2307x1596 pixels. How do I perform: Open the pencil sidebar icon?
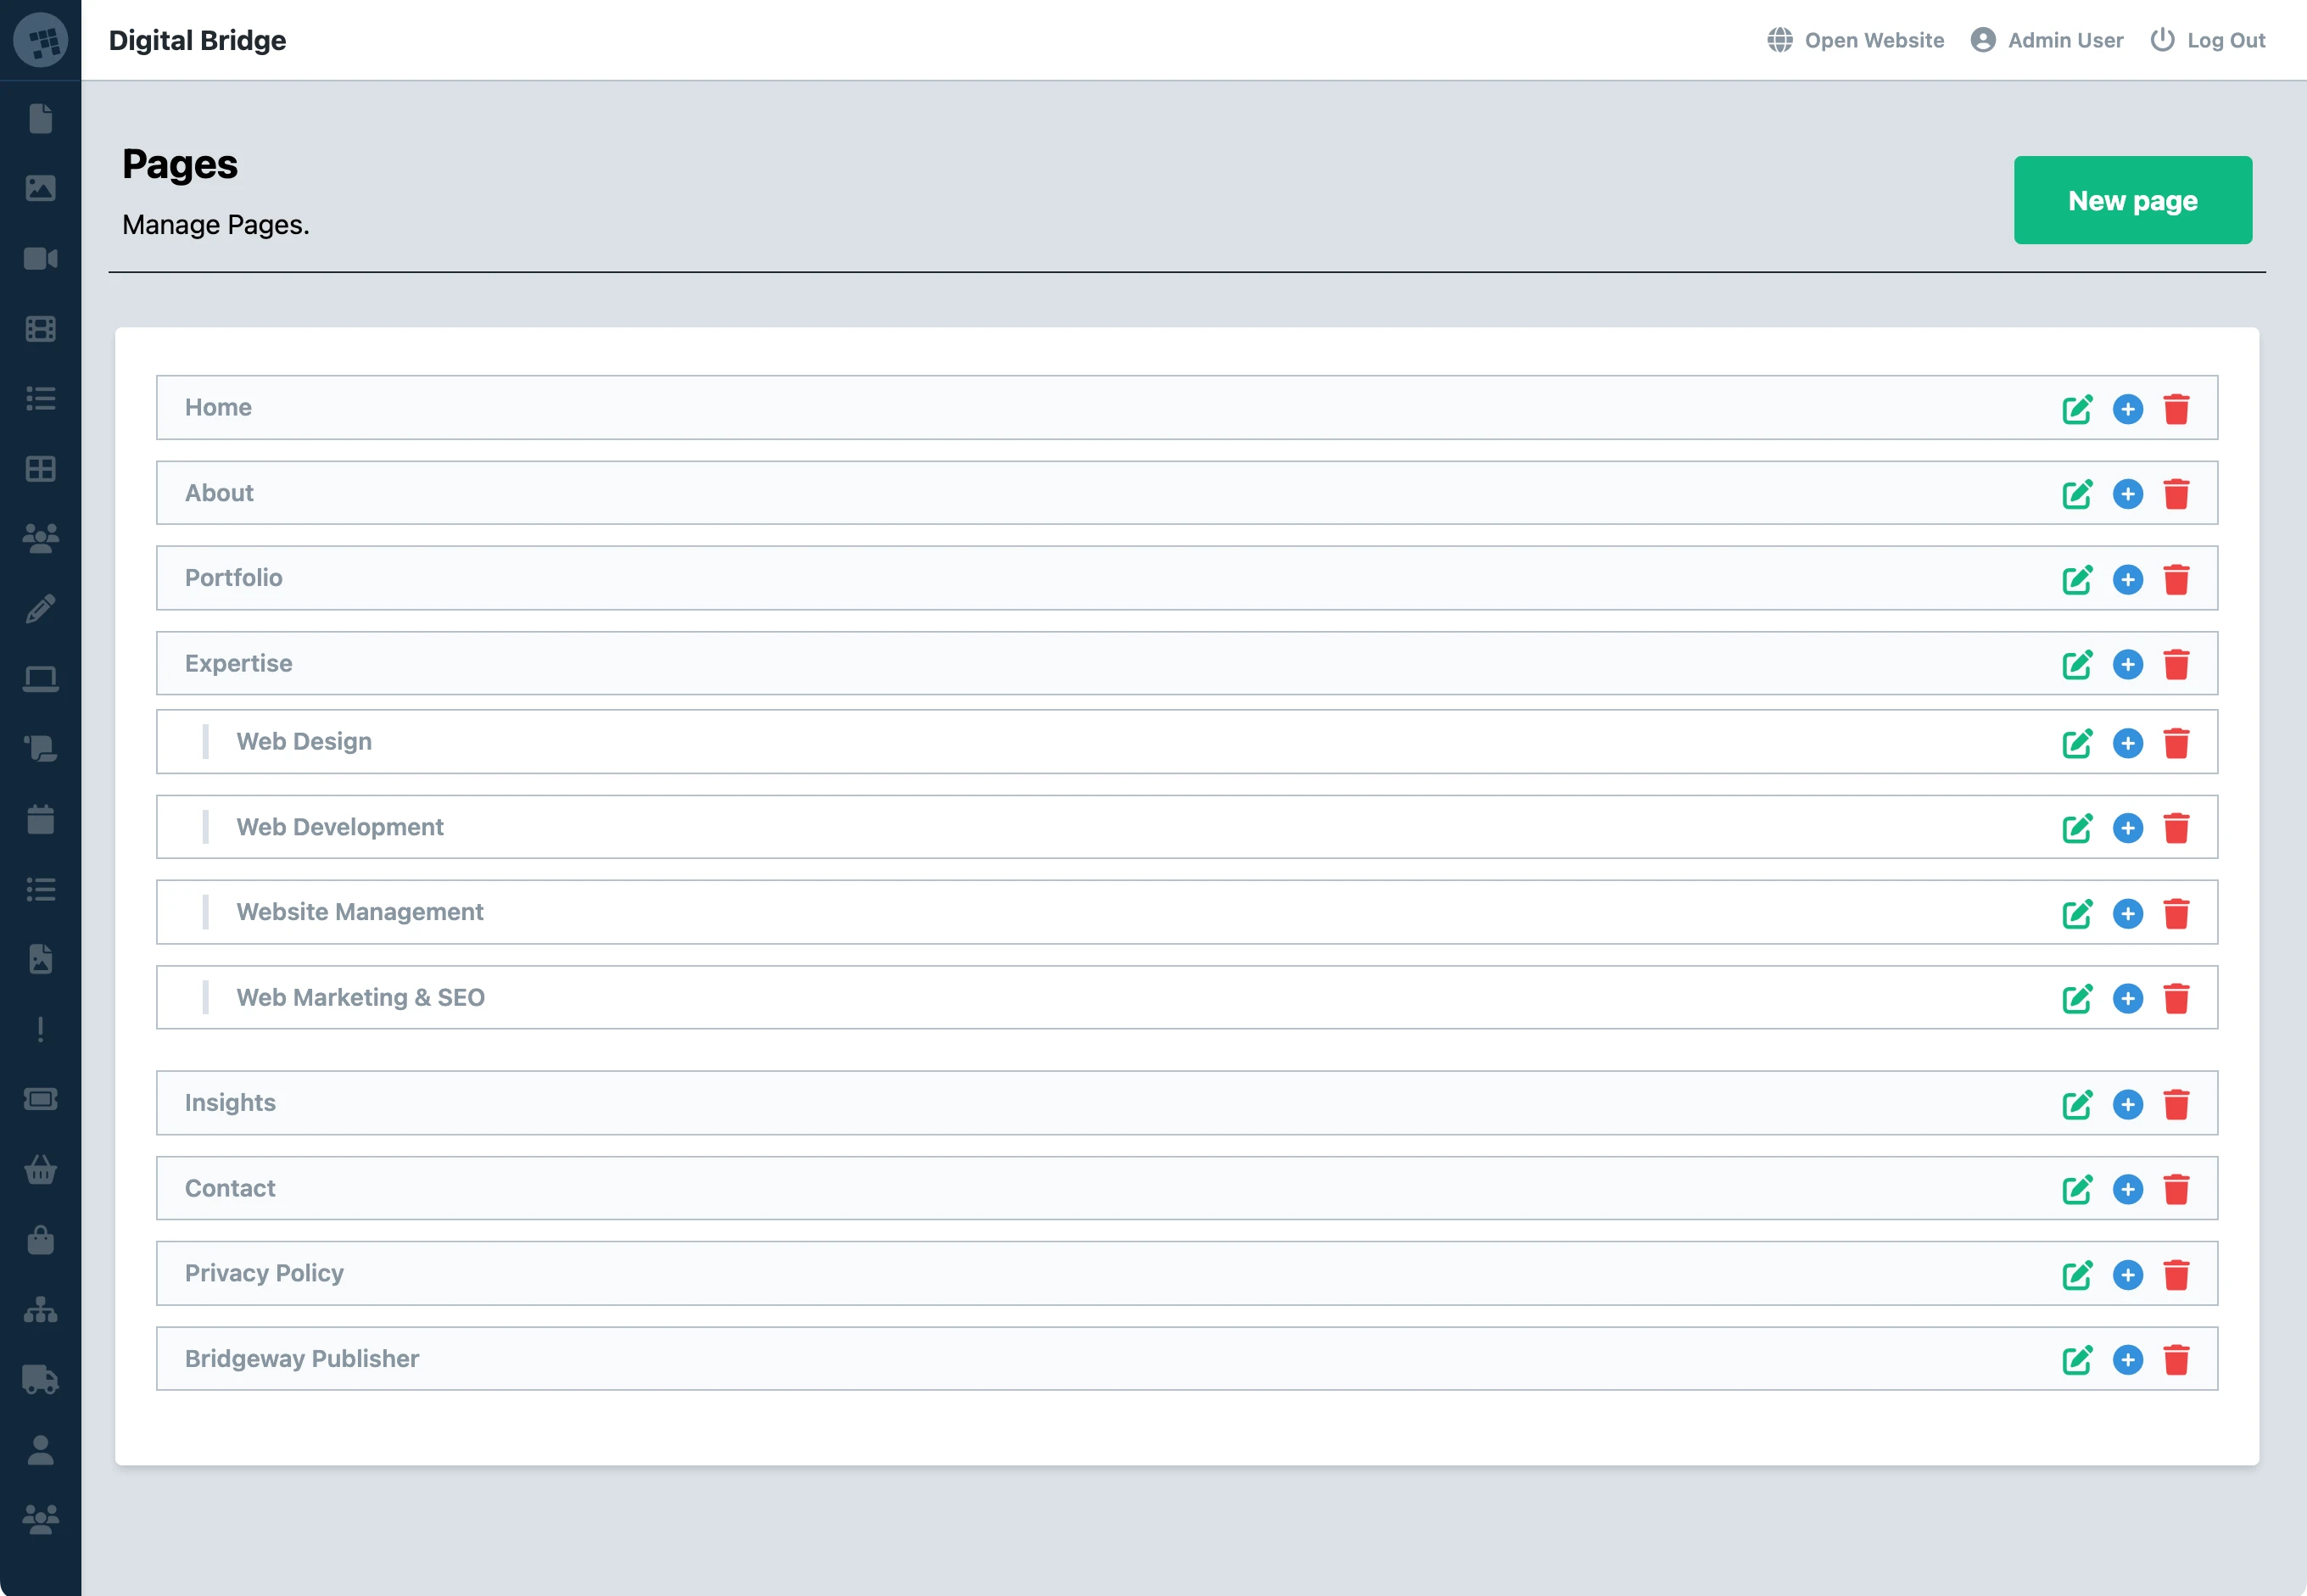(40, 609)
